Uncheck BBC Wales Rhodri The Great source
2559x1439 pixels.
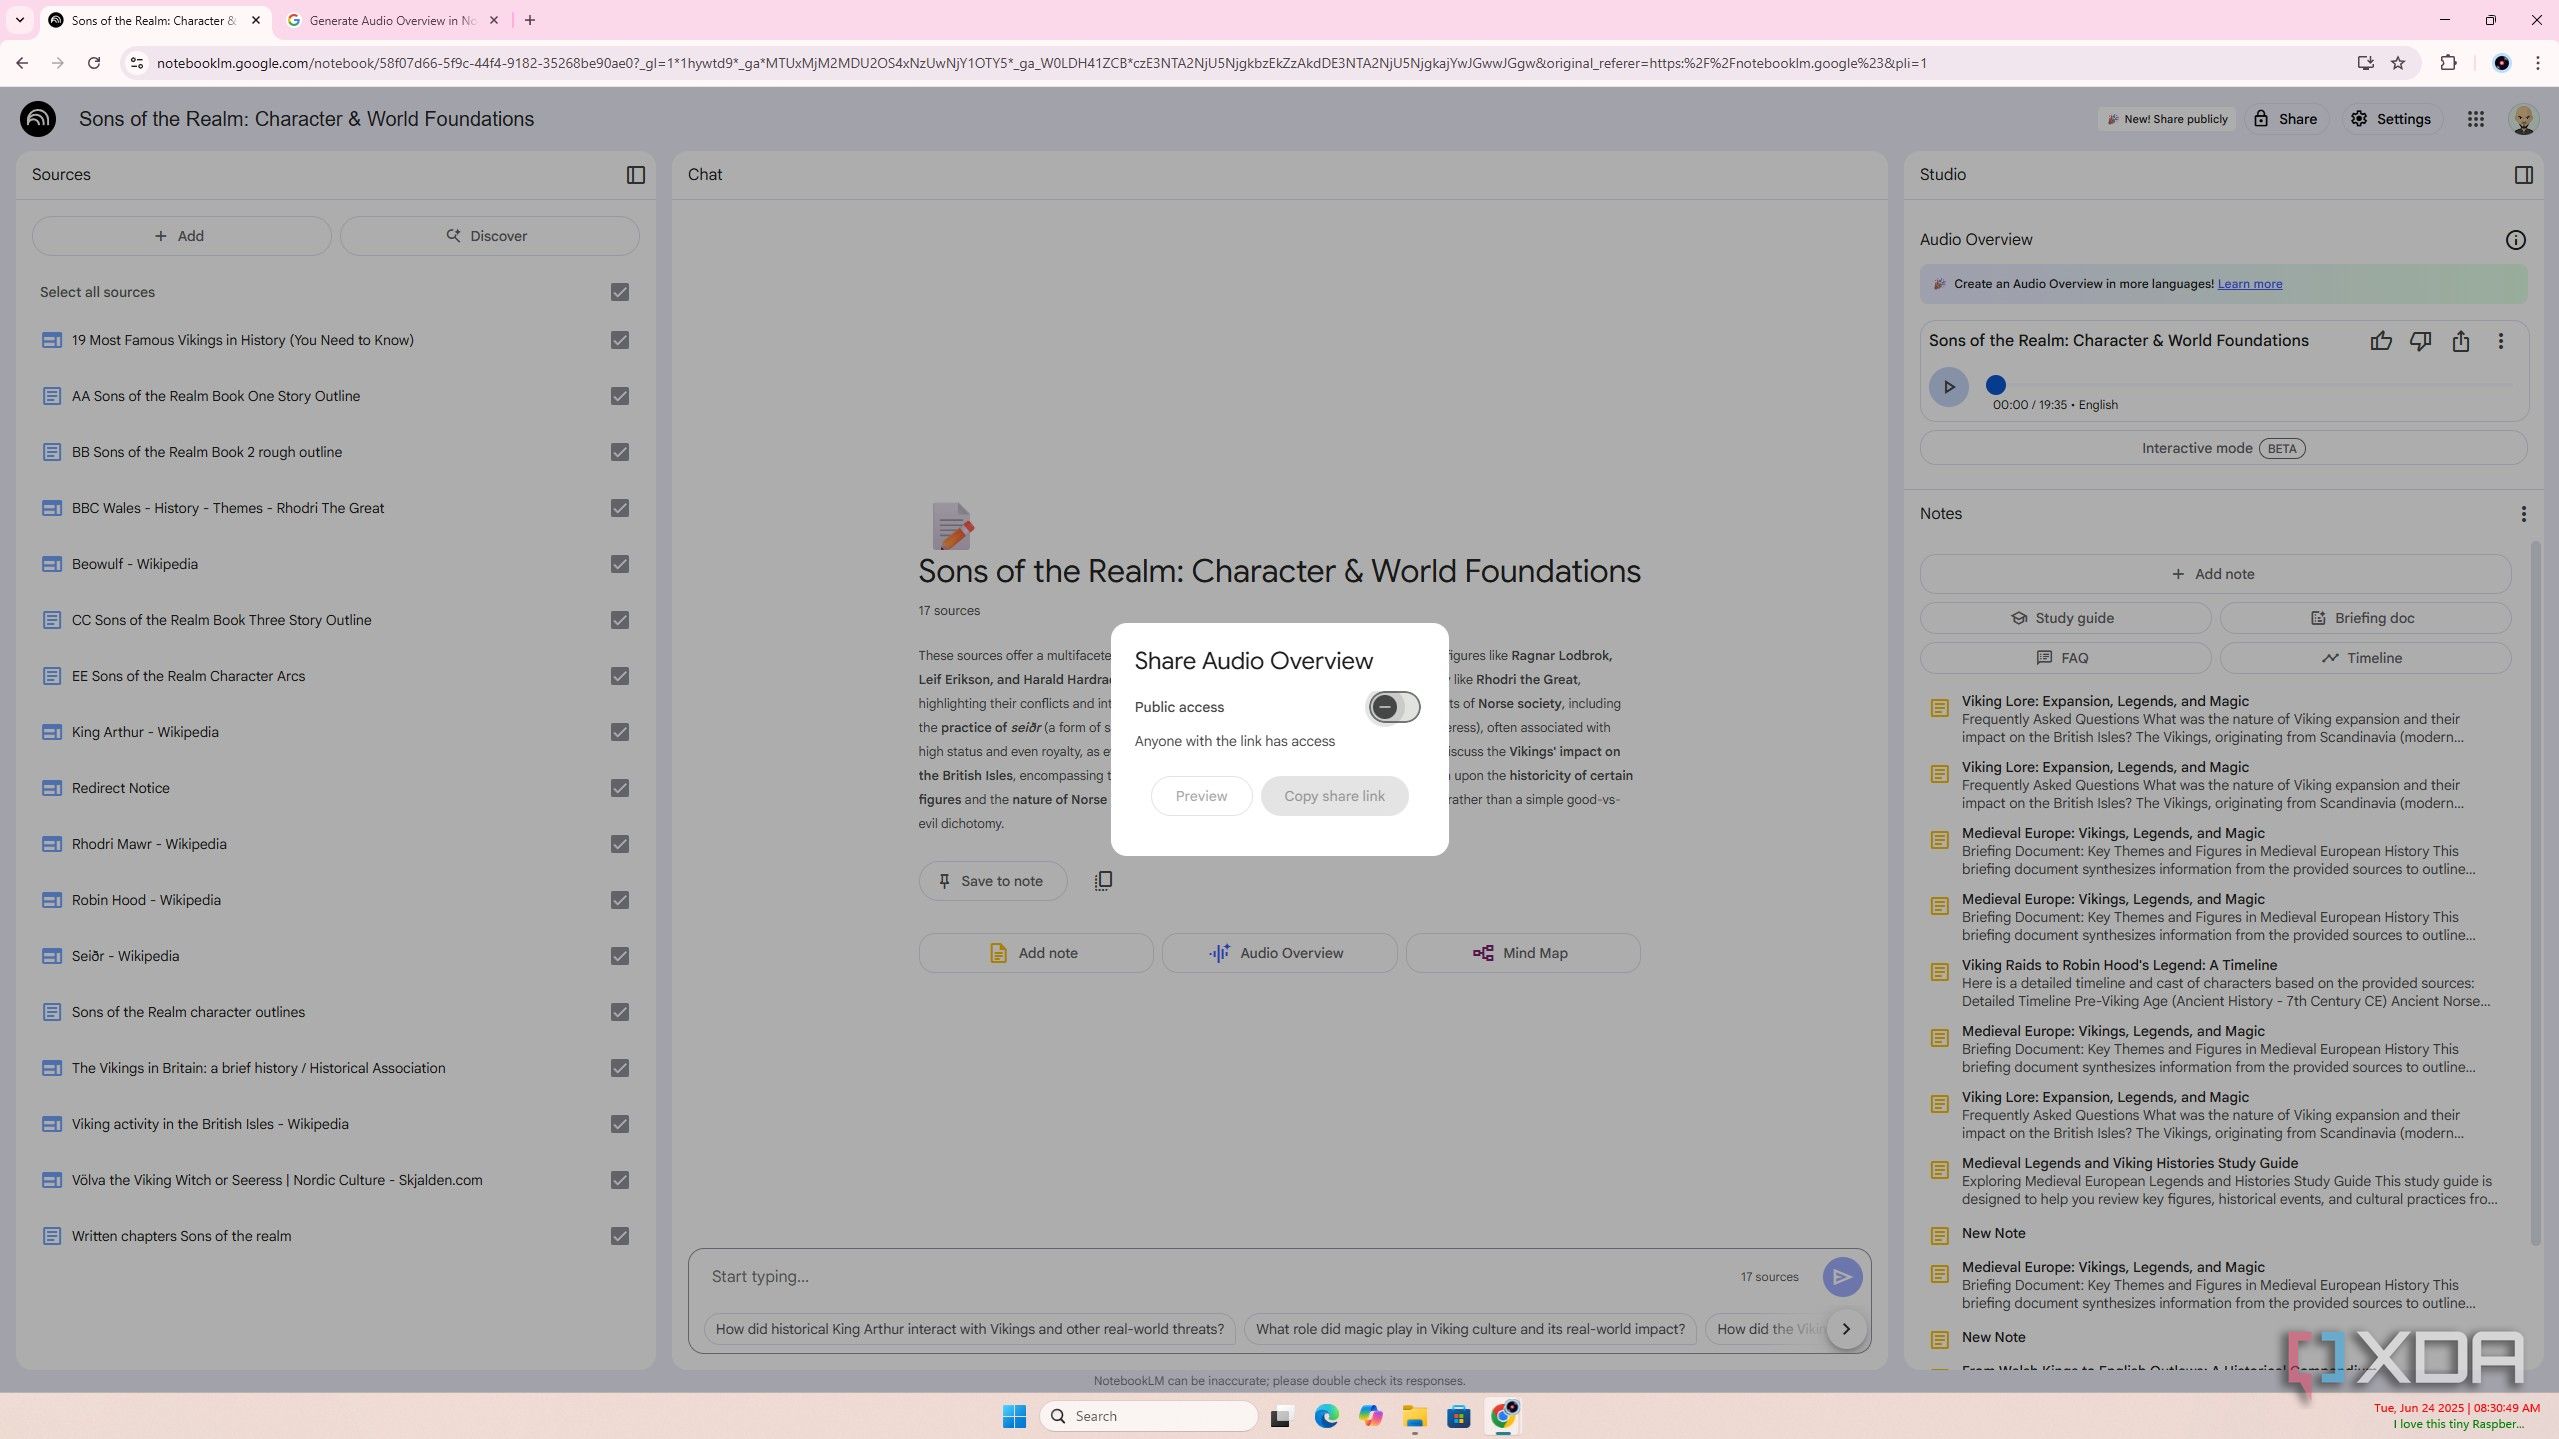(x=620, y=508)
